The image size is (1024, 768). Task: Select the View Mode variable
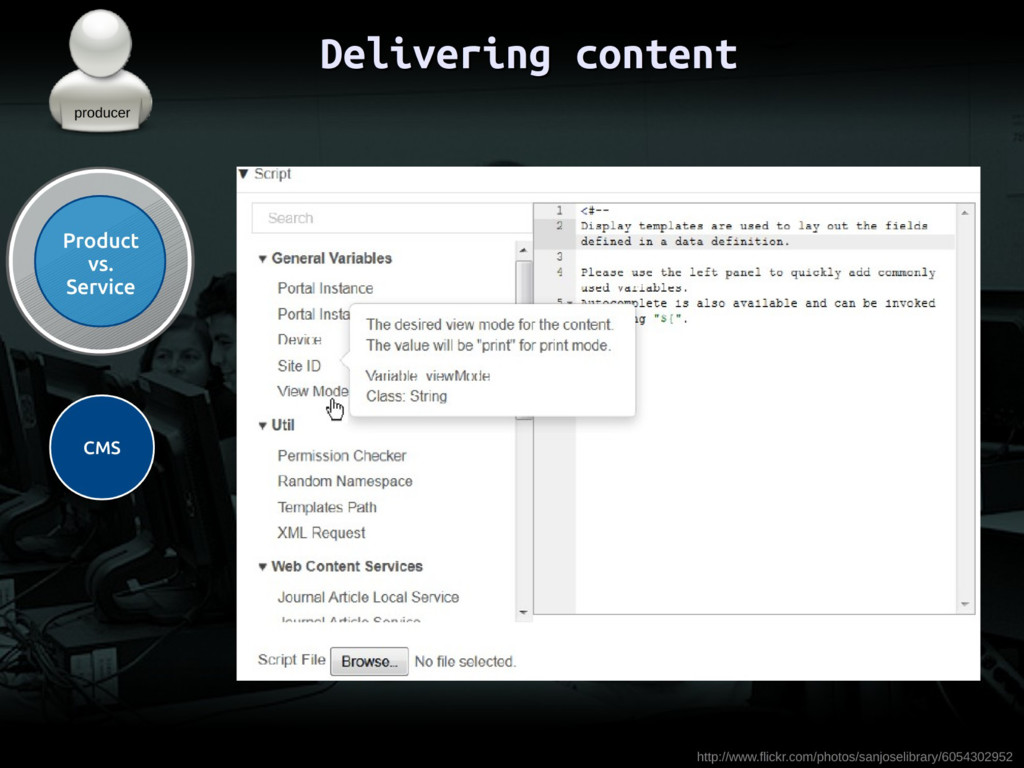click(313, 391)
